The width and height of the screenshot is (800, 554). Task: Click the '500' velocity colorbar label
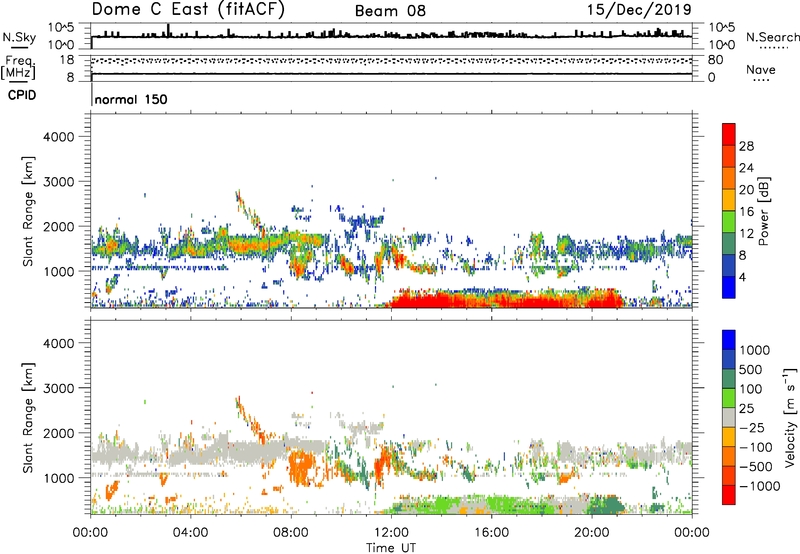750,370
